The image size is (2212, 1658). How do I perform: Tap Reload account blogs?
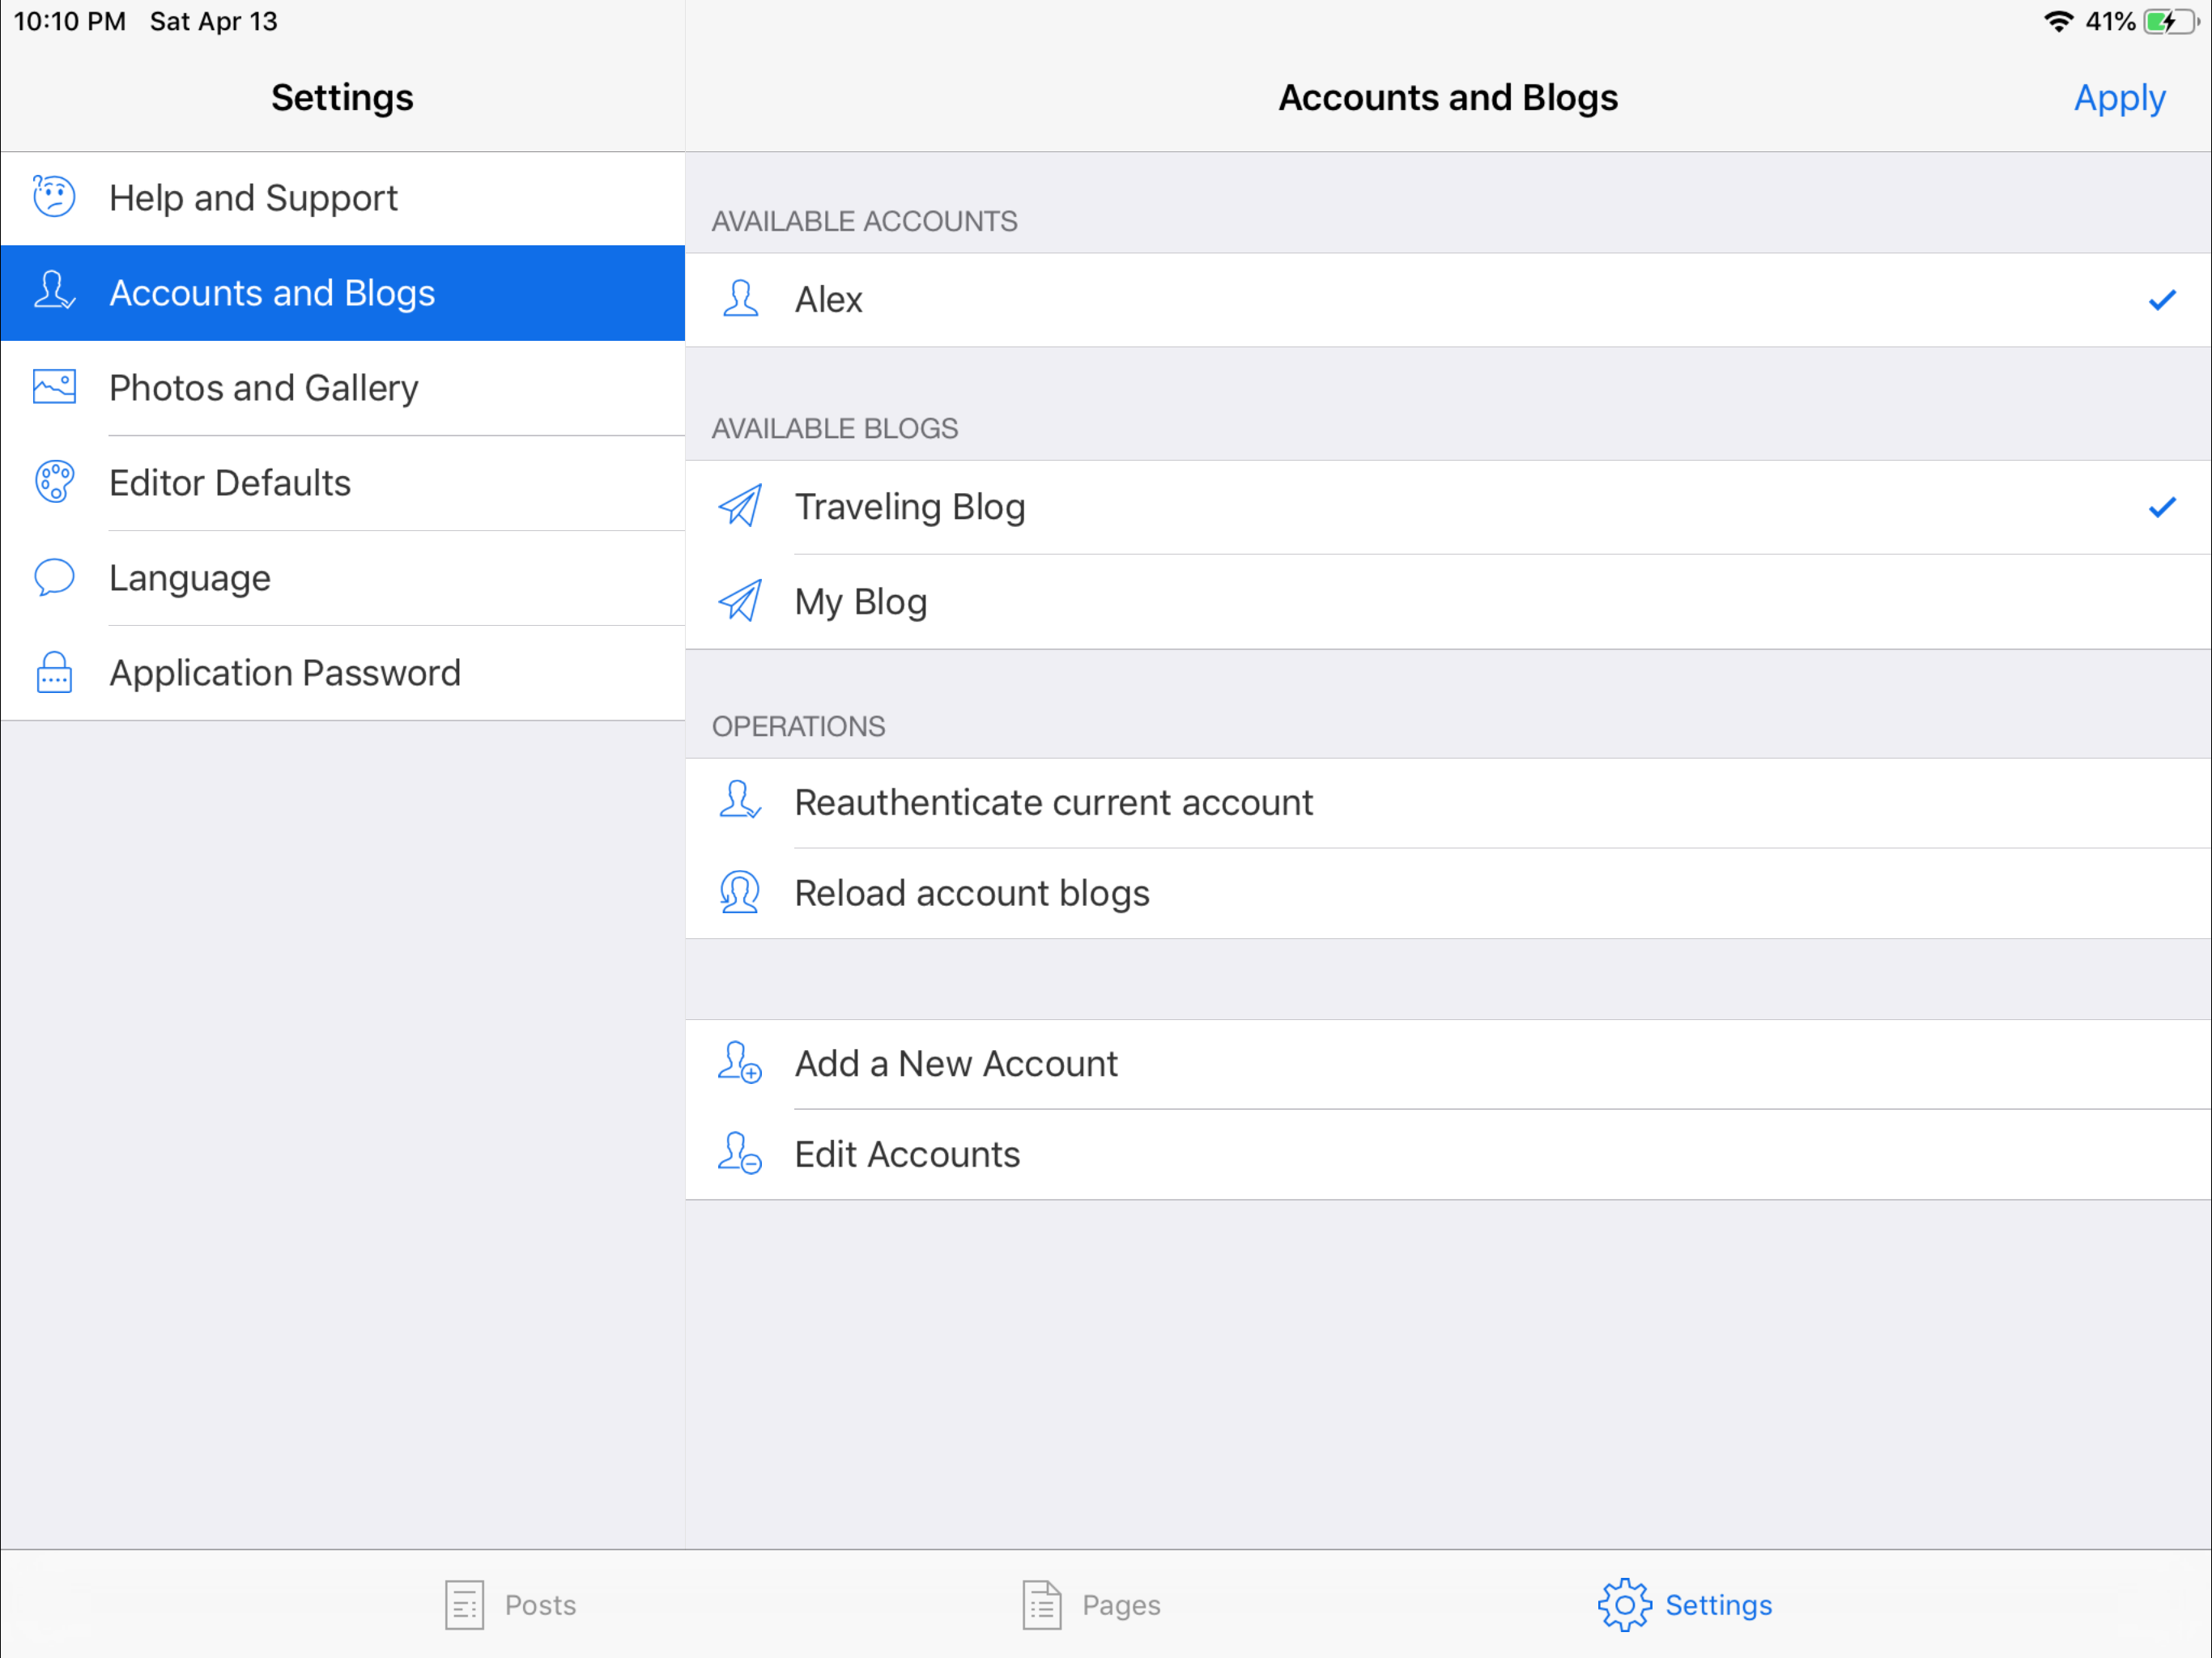pyautogui.click(x=1448, y=894)
